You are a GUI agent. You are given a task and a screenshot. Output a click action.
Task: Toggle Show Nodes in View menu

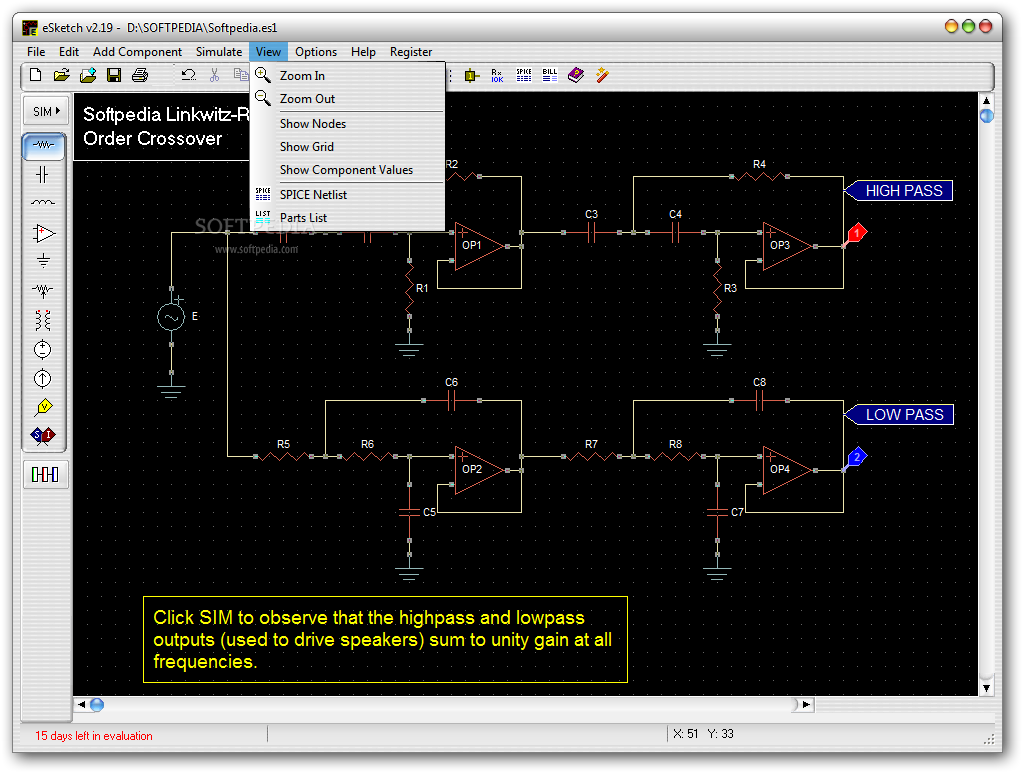coord(348,124)
